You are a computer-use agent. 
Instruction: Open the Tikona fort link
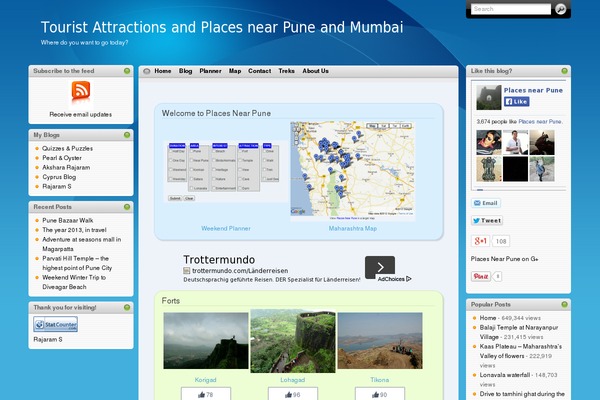tap(380, 380)
